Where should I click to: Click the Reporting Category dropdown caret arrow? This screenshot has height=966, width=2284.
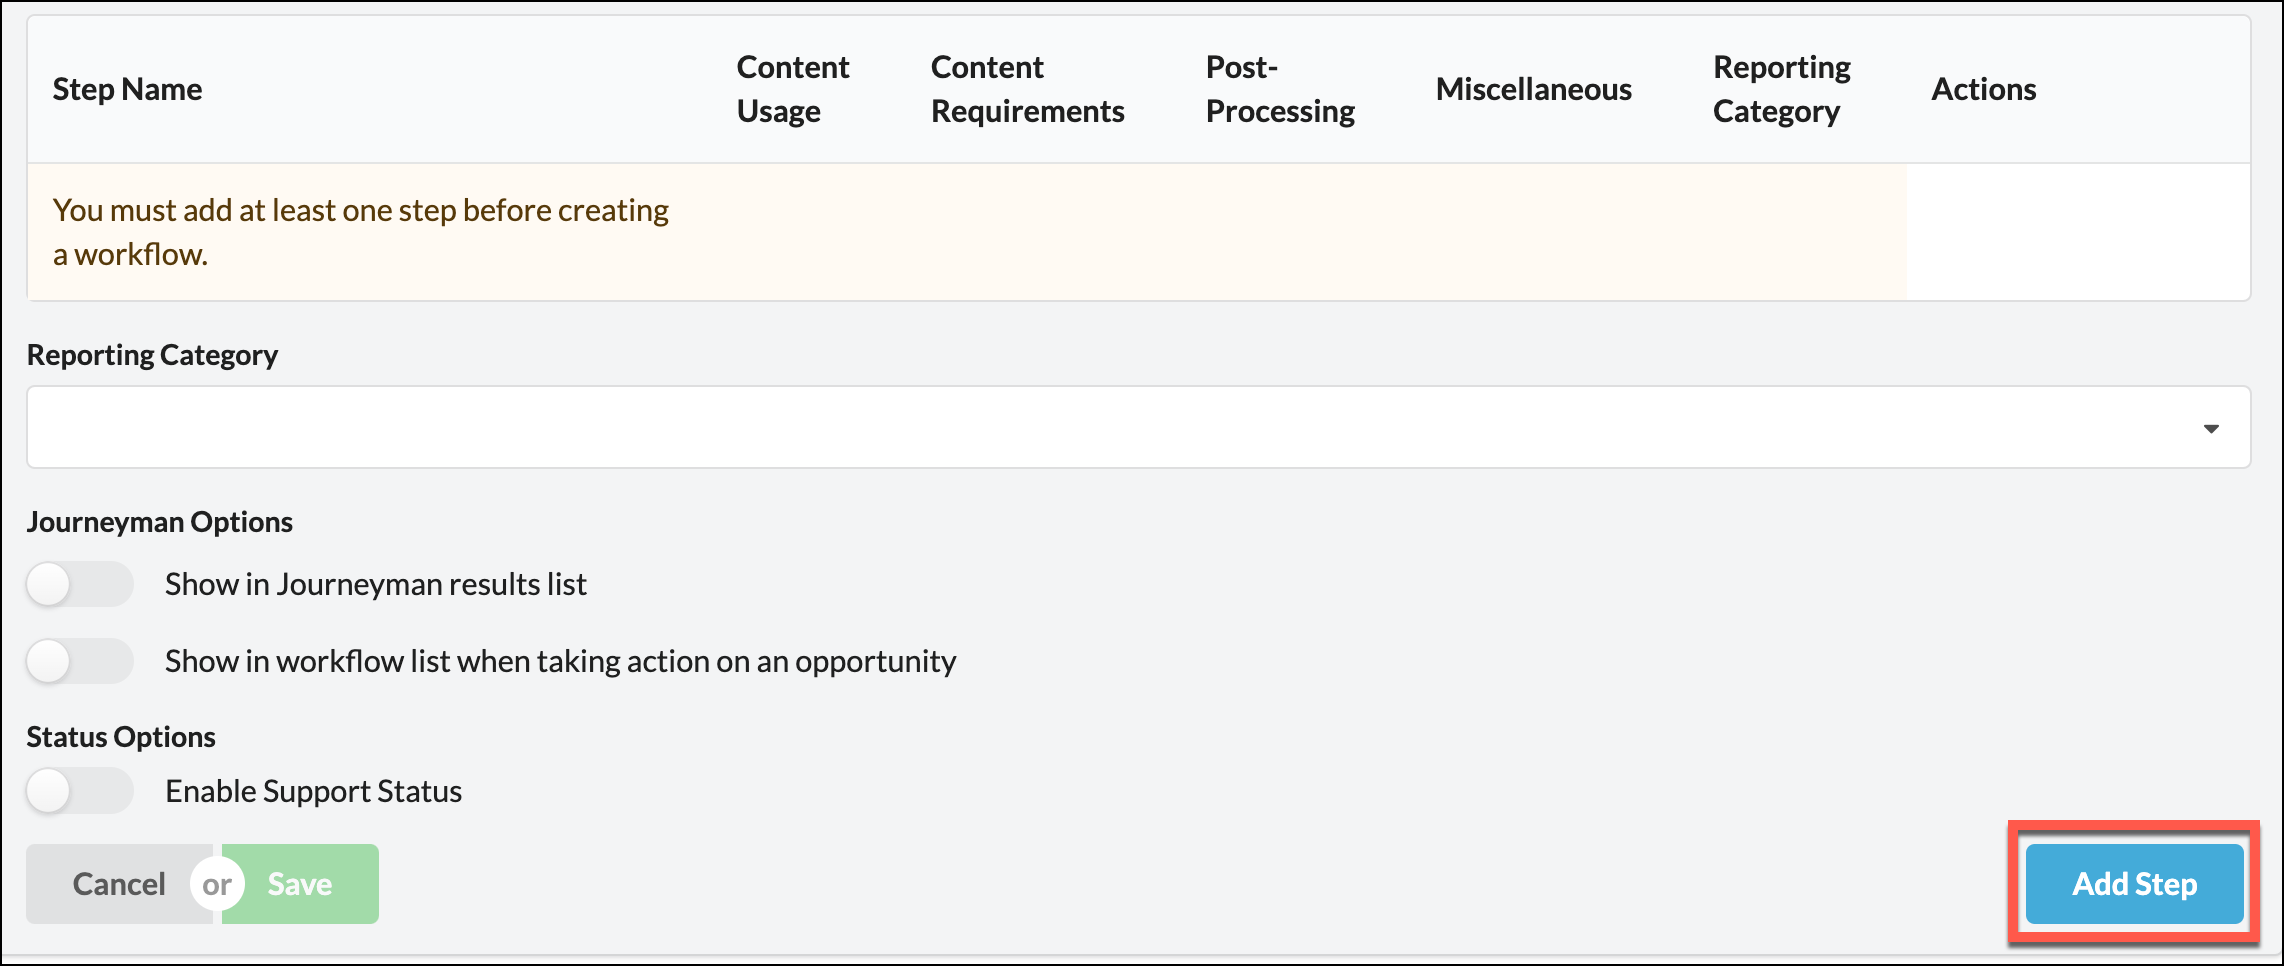(2211, 428)
